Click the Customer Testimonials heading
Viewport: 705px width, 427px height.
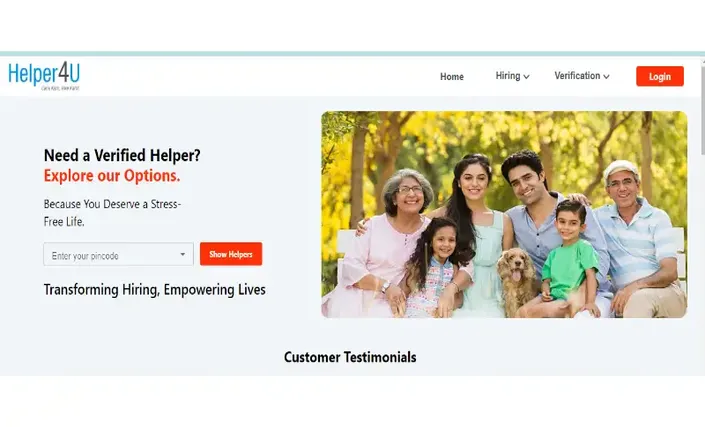[350, 357]
